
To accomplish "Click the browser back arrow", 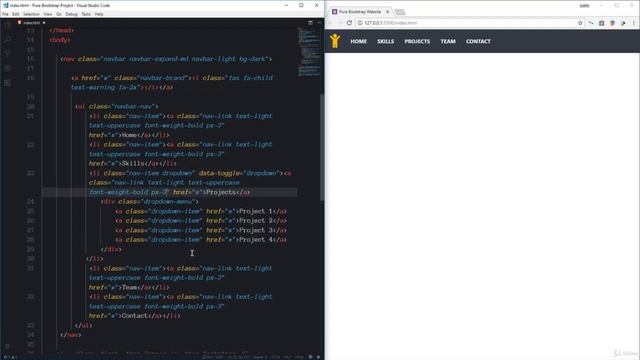I will click(x=331, y=23).
